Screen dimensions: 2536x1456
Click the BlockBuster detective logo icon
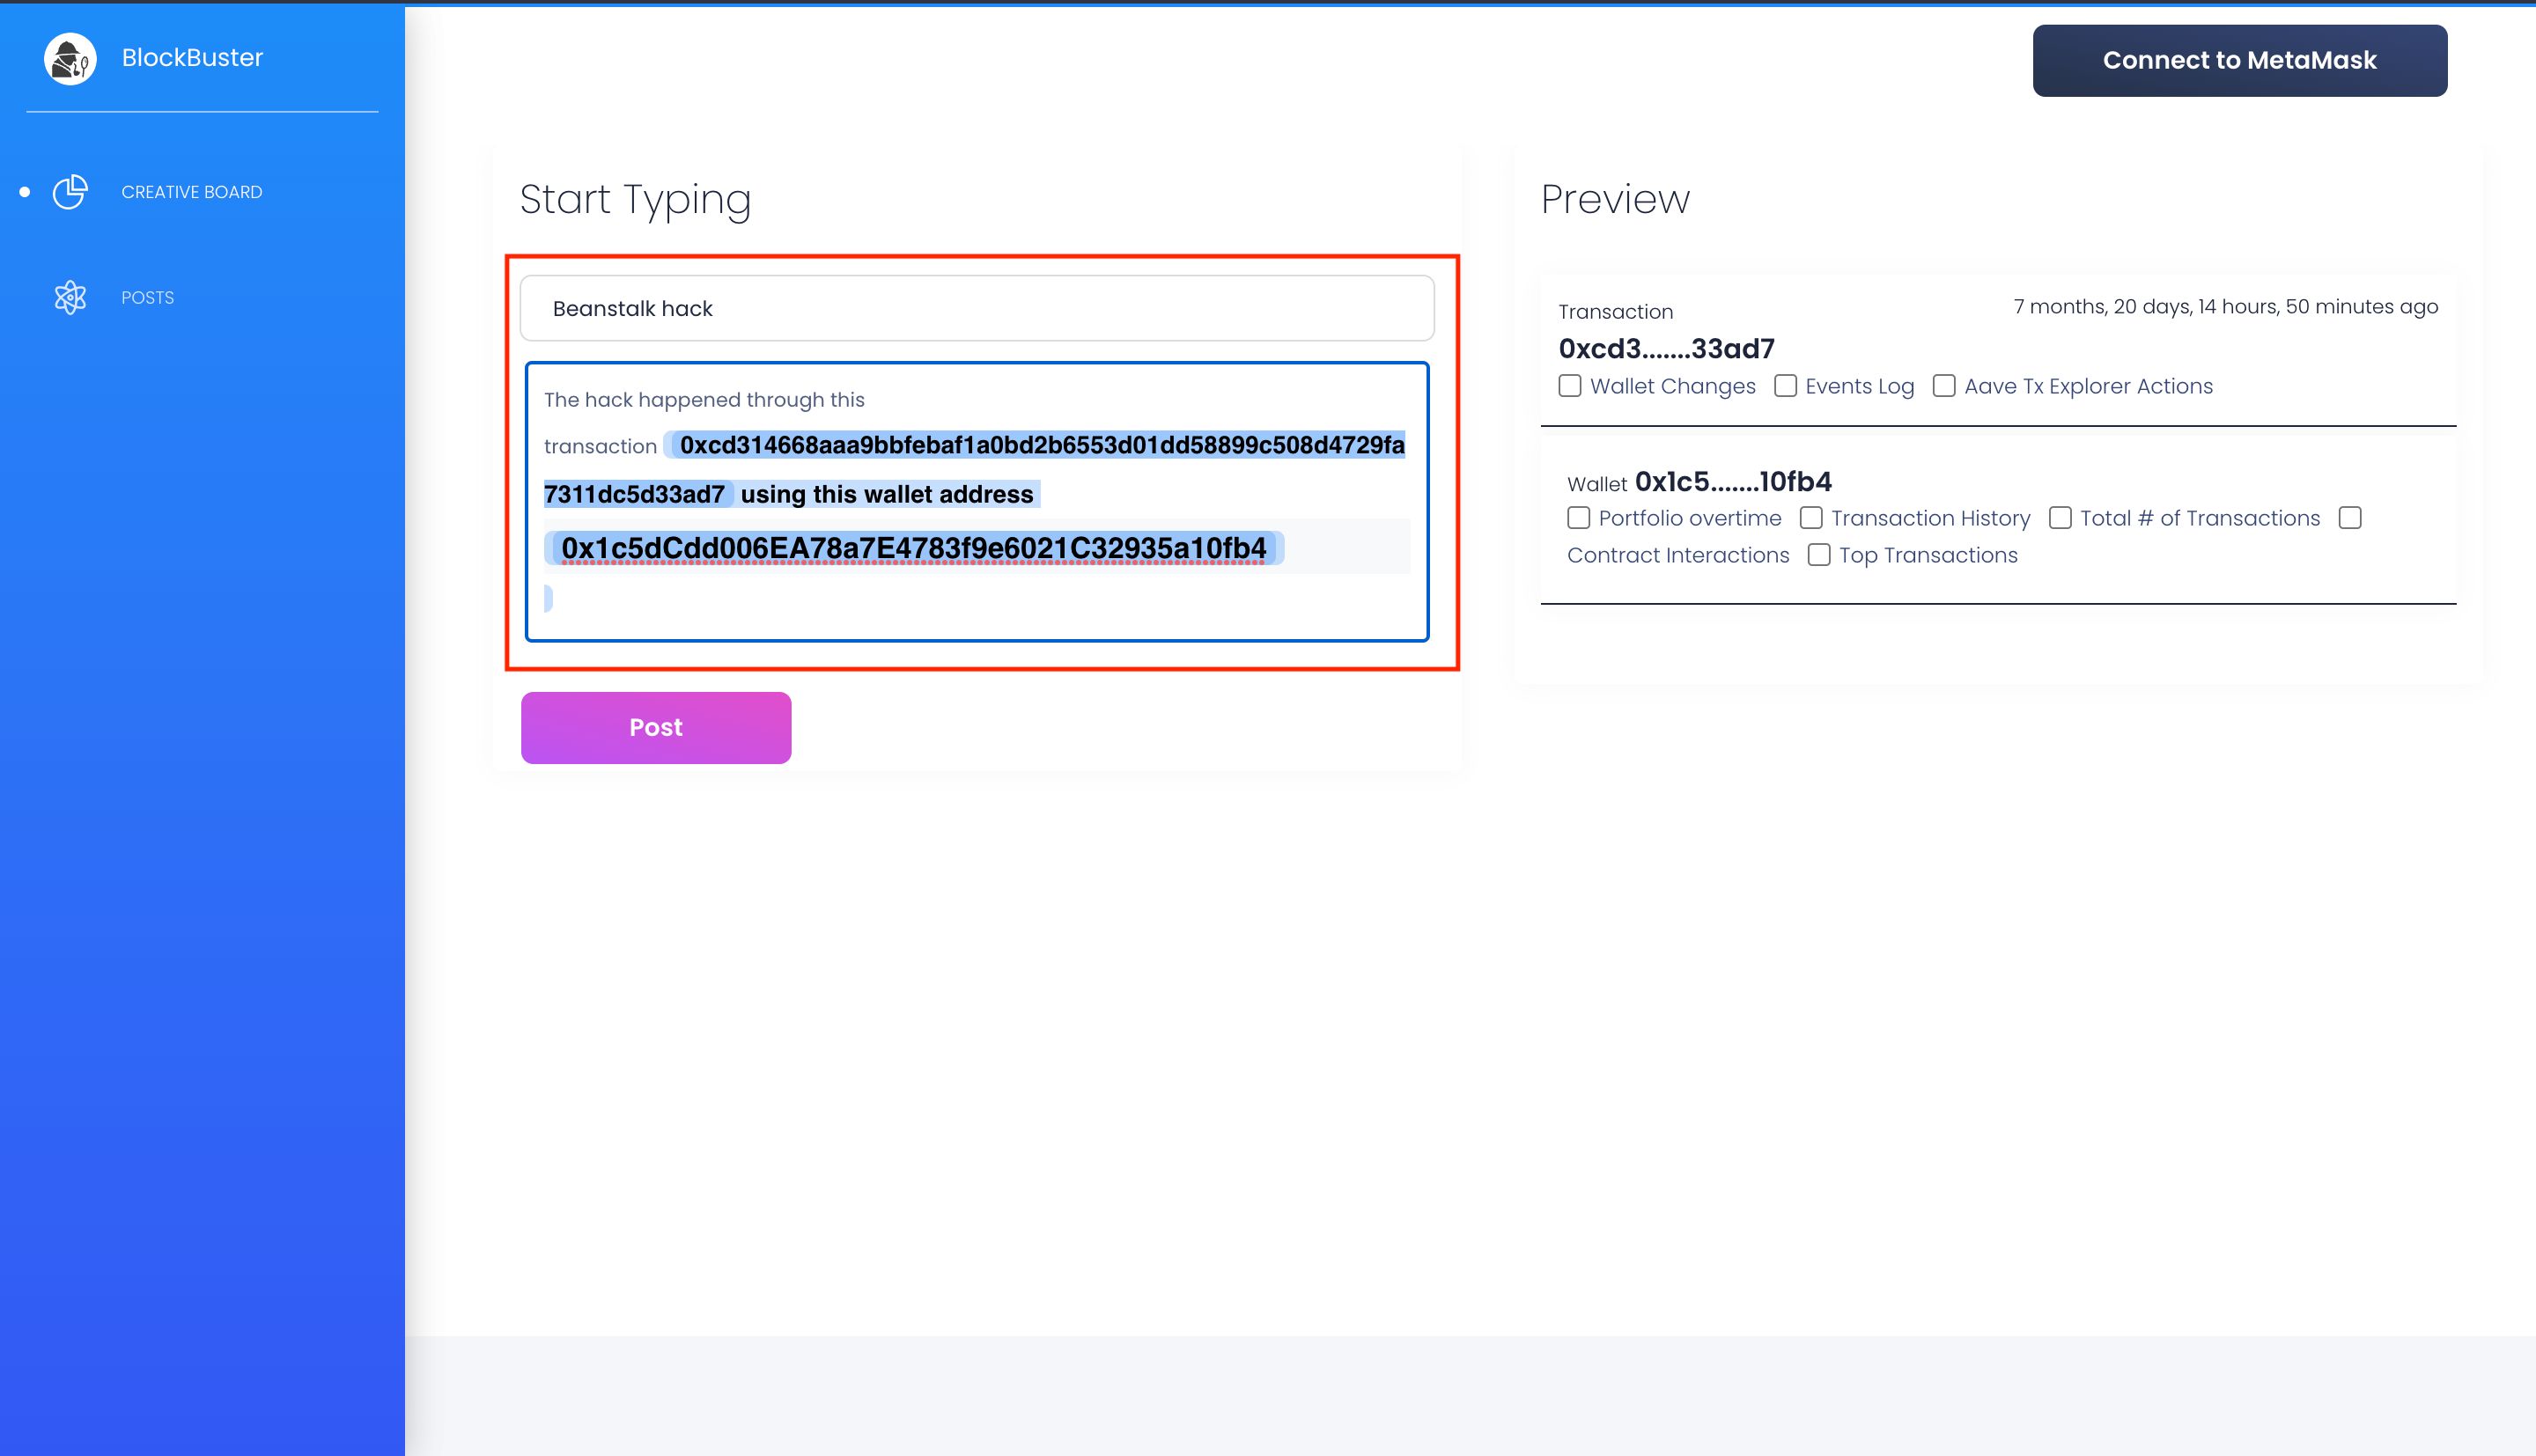[x=70, y=59]
